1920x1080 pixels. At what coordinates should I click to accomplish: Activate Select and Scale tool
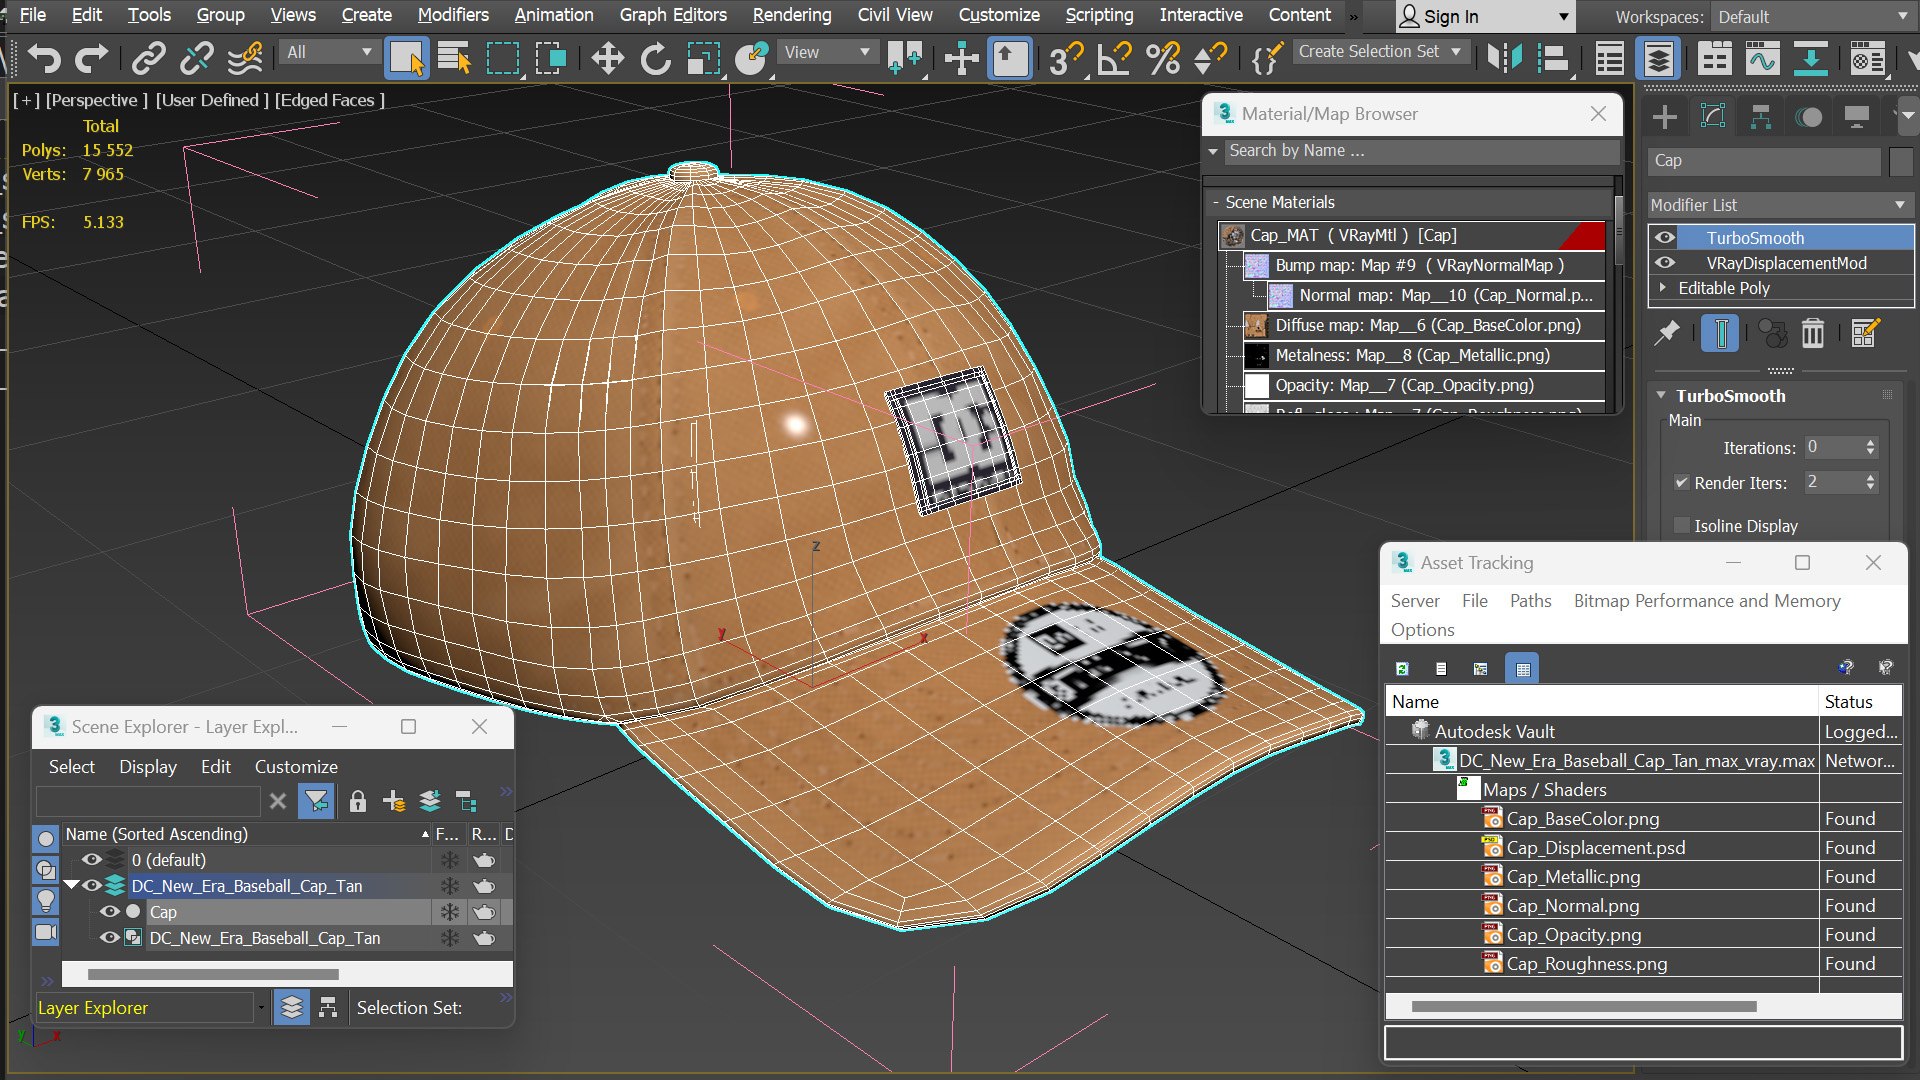click(x=703, y=58)
